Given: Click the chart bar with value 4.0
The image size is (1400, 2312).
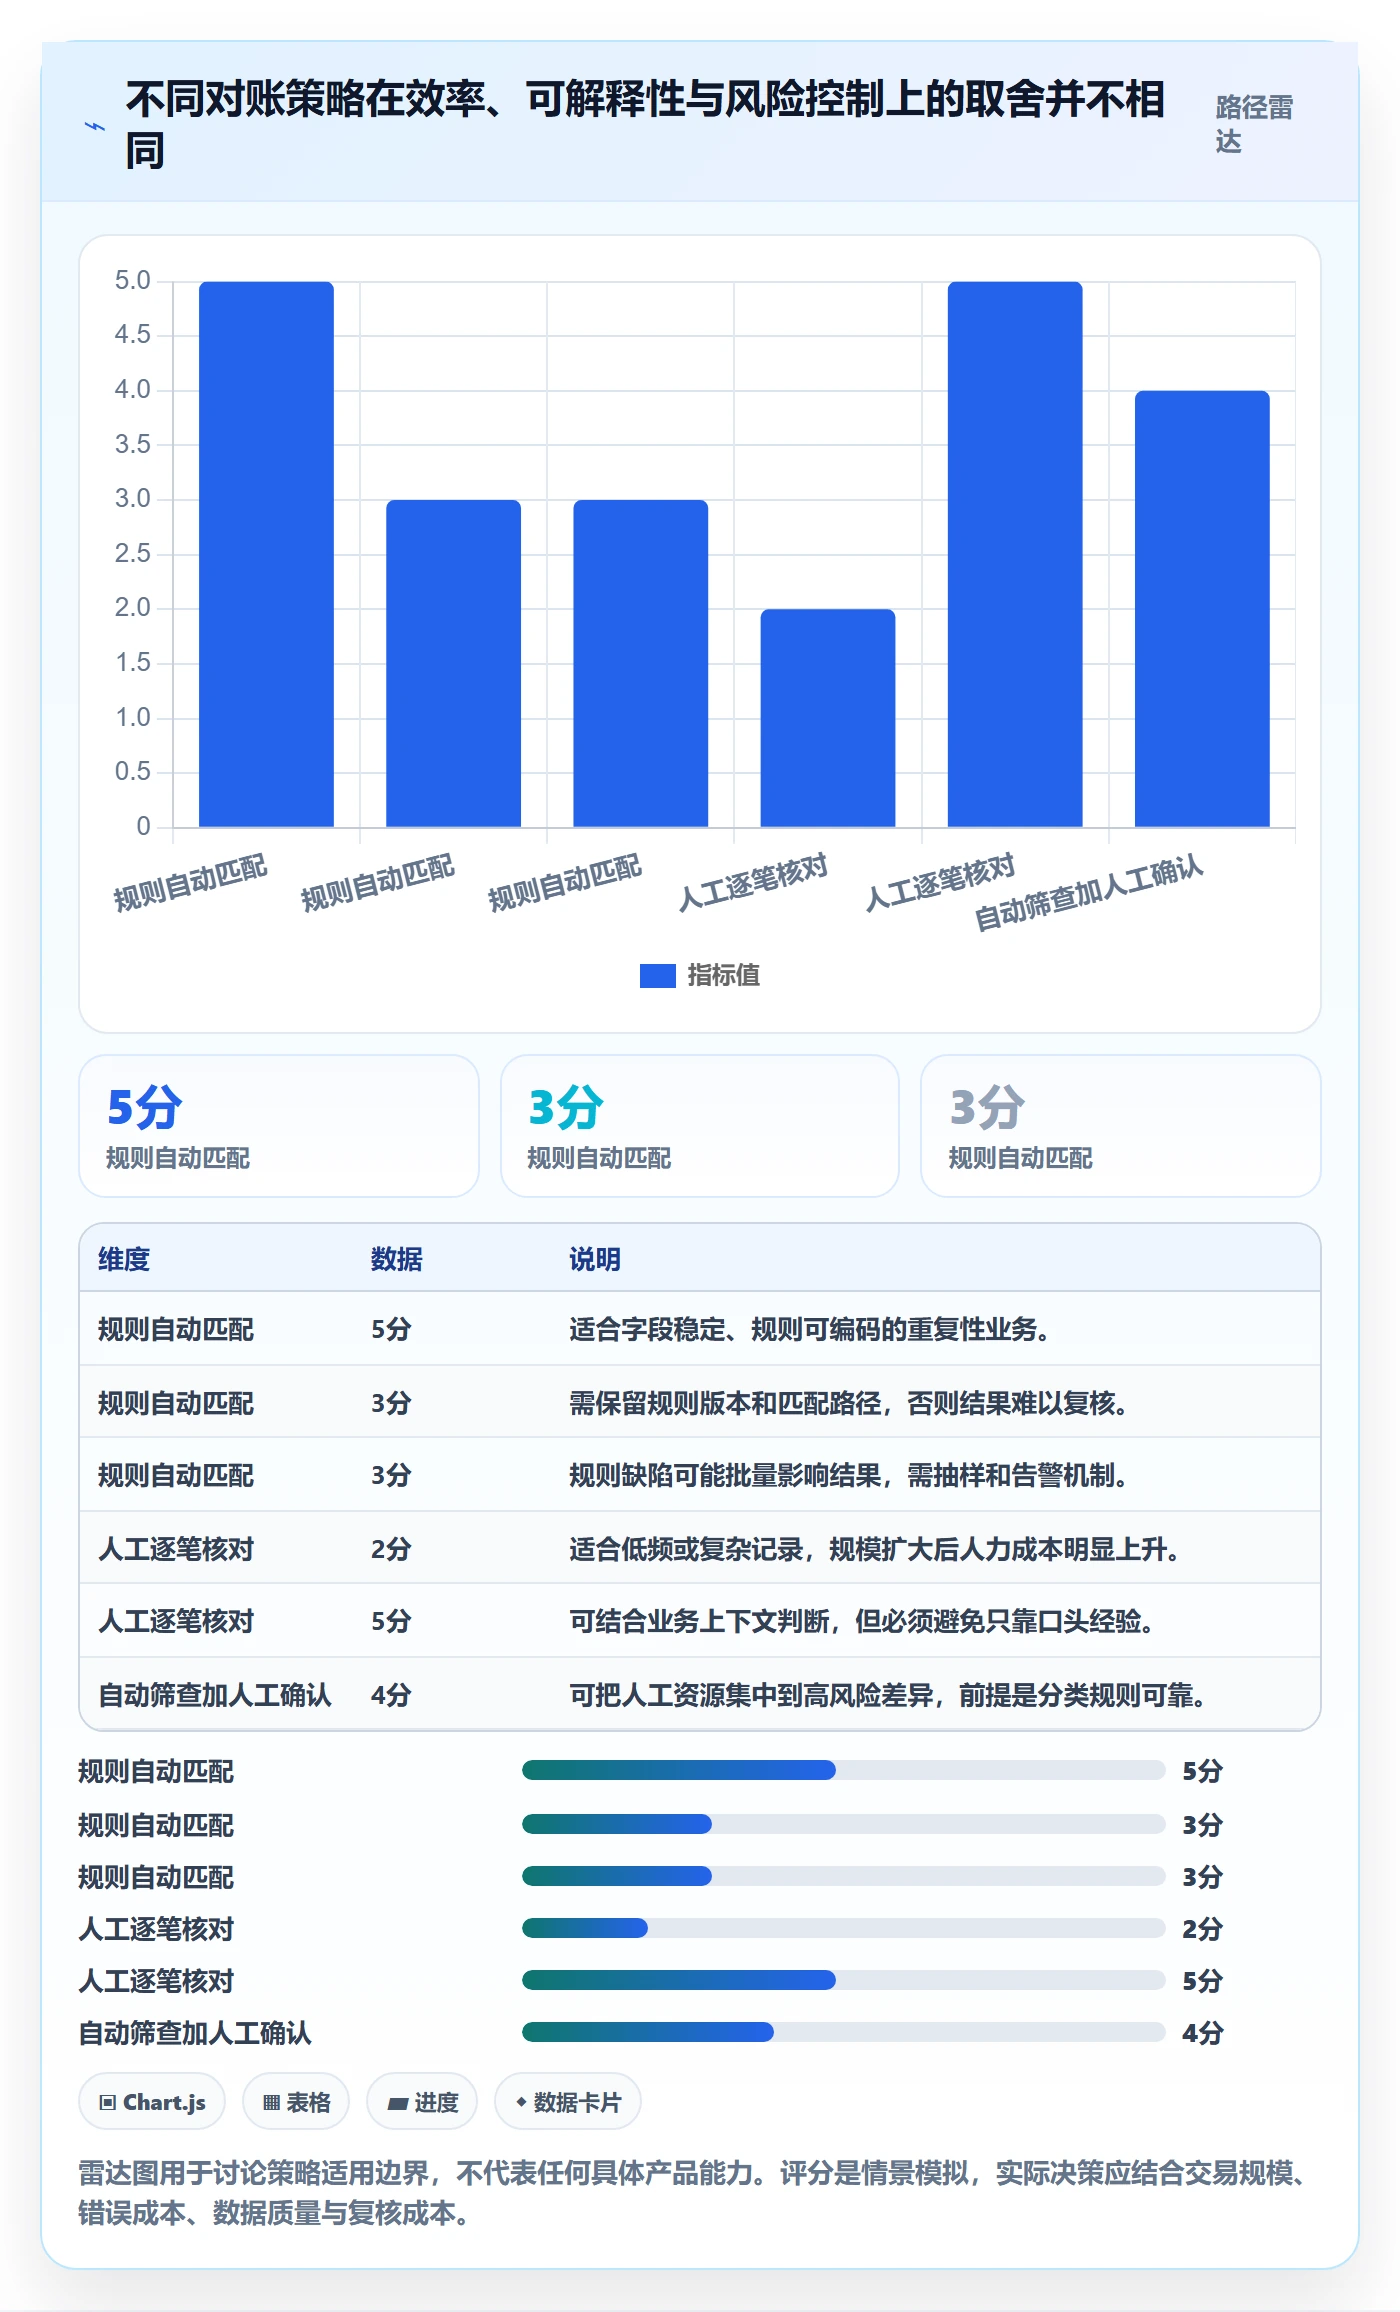Looking at the screenshot, I should coord(1202,609).
